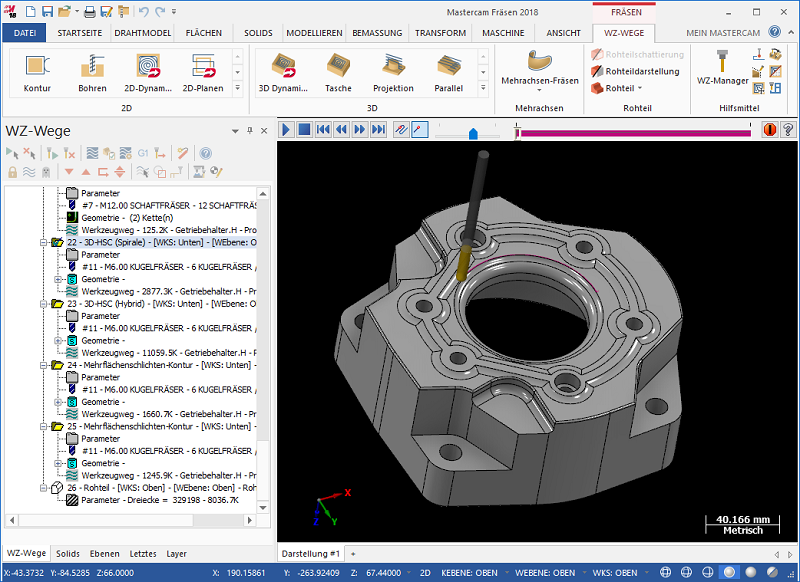Toggle the shaded view sphere in status bar
The height and width of the screenshot is (582, 800).
[x=730, y=572]
